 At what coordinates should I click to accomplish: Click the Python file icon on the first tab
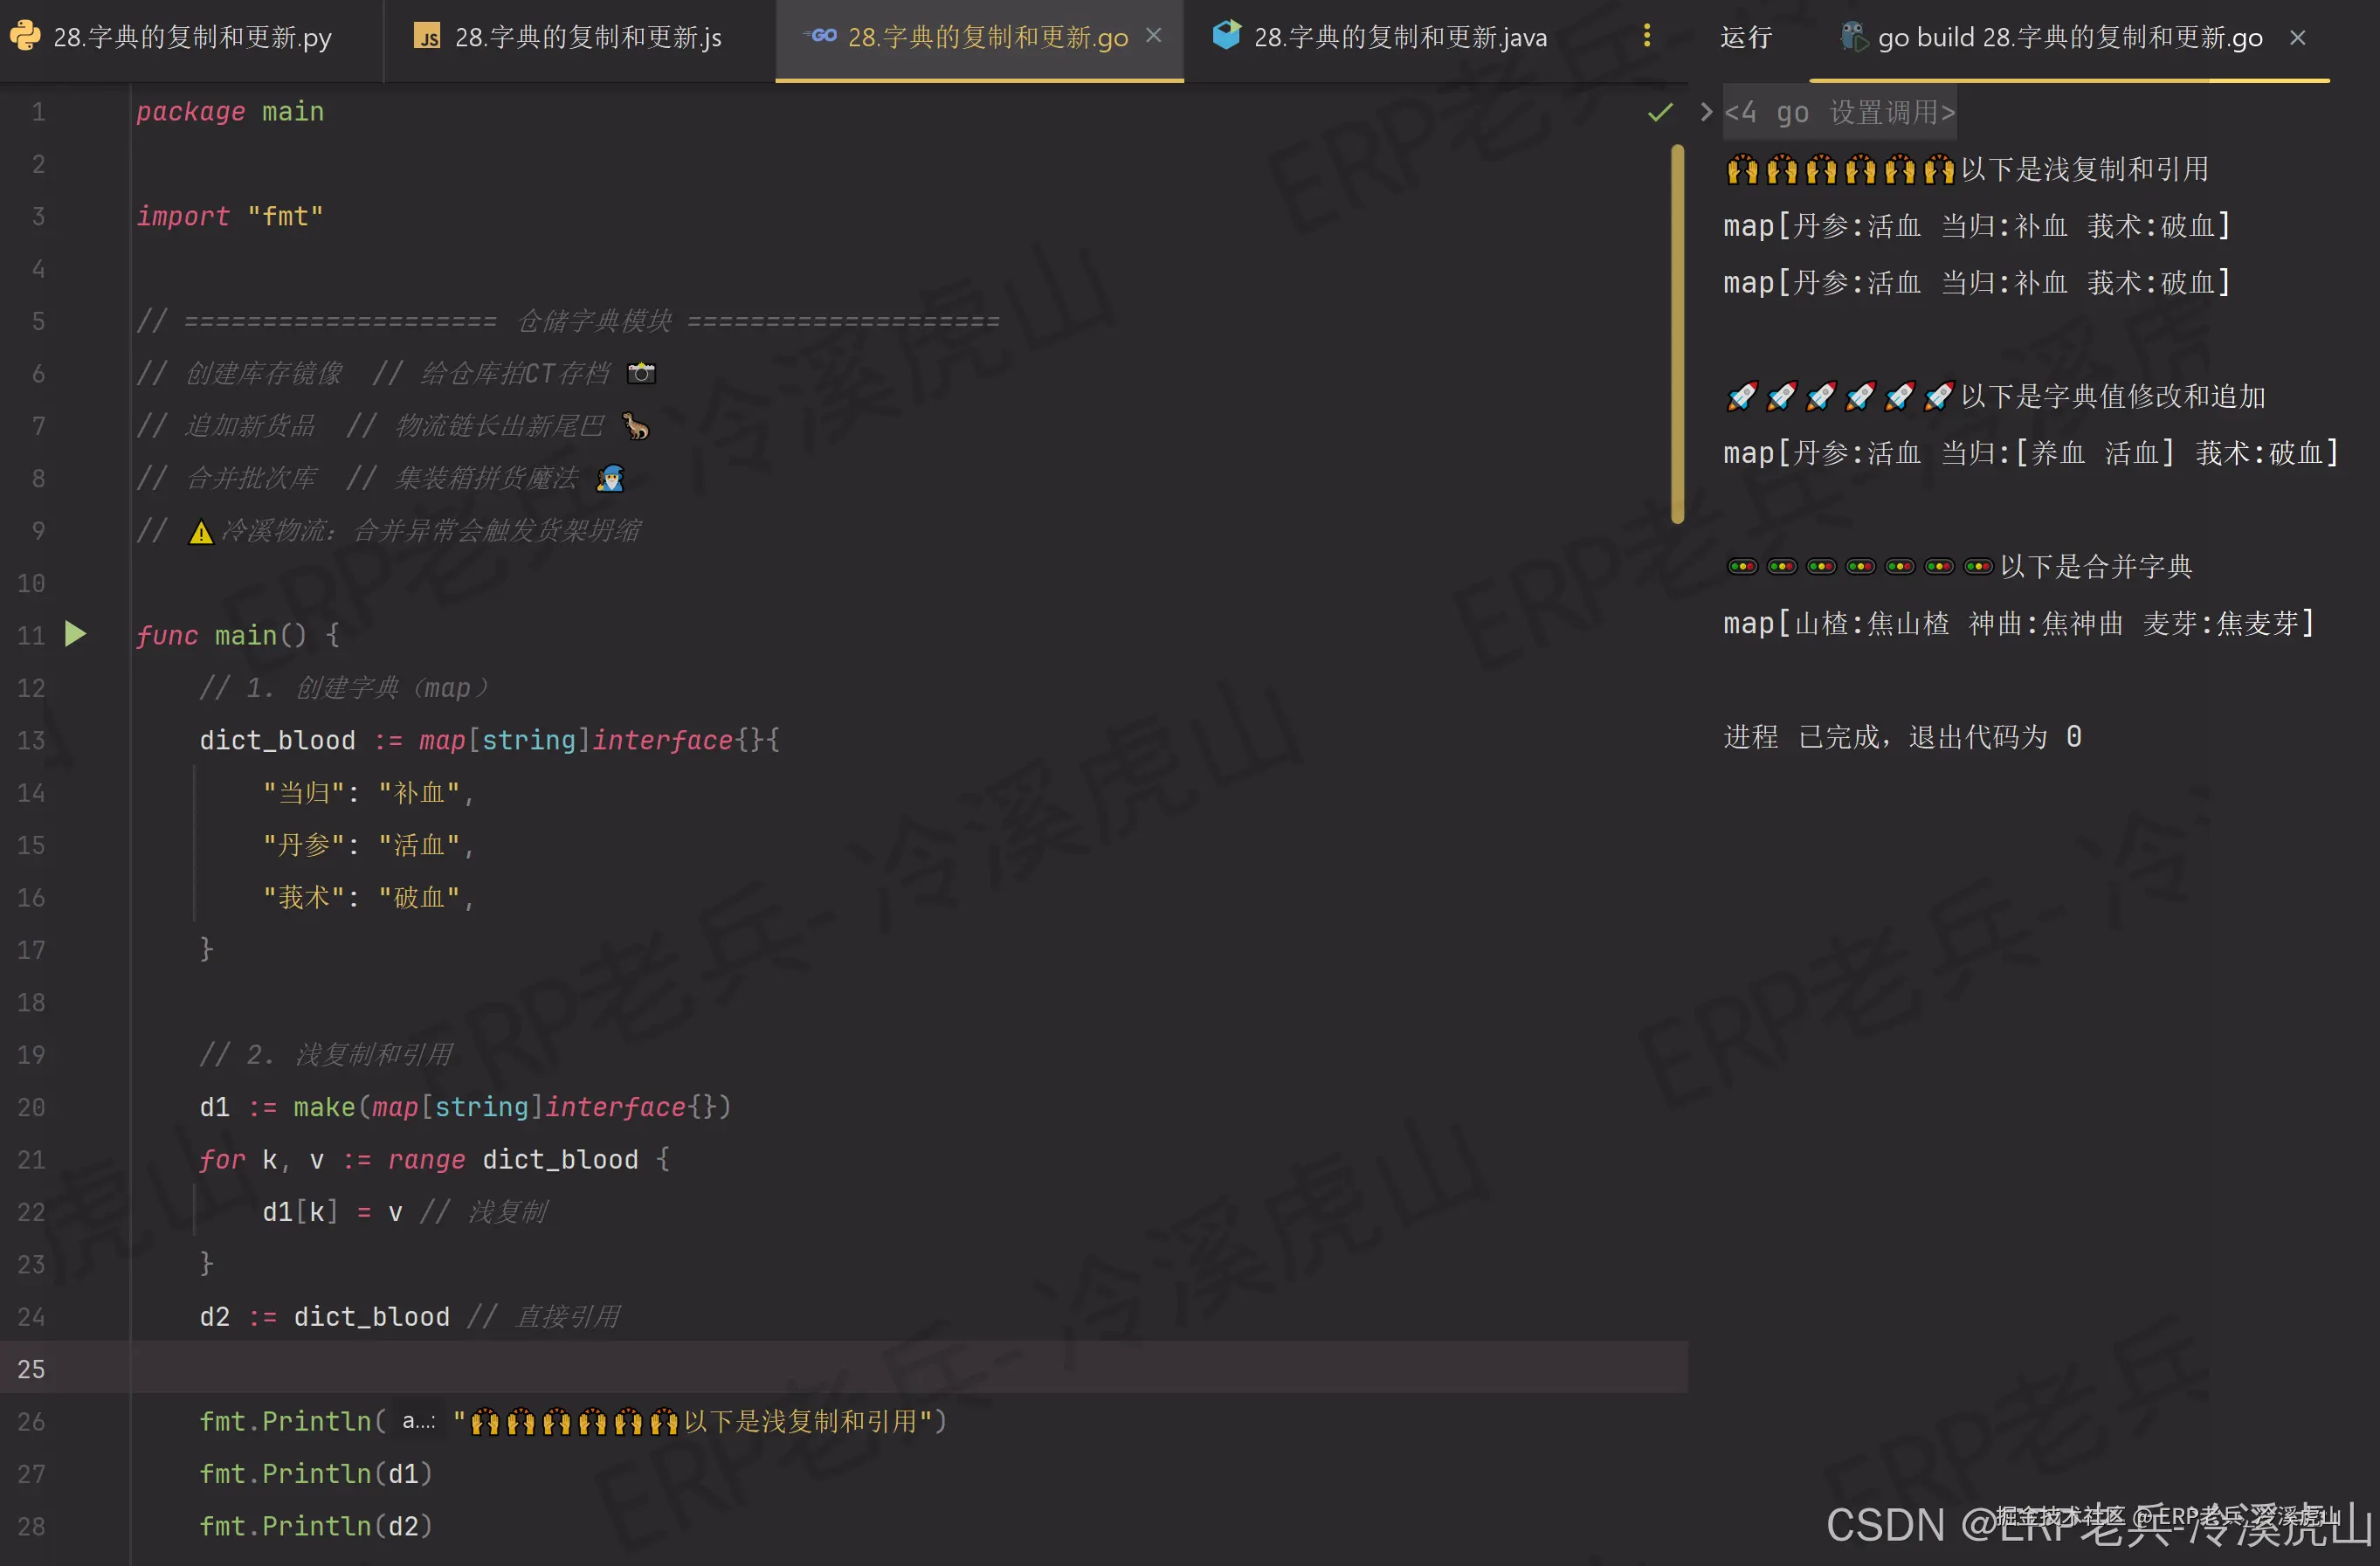coord(24,37)
